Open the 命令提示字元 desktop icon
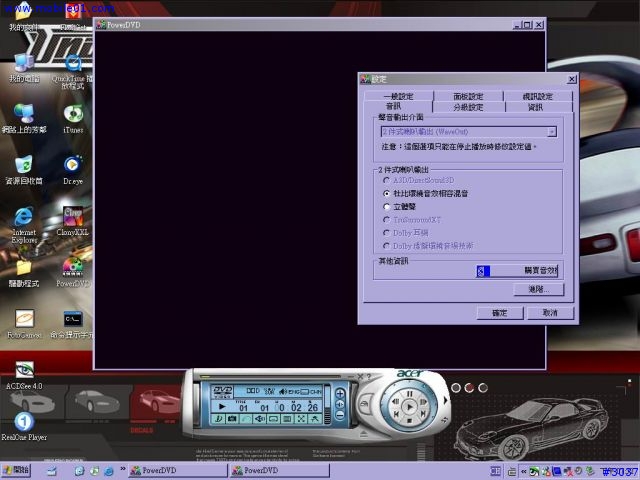This screenshot has height=480, width=640. 72,324
